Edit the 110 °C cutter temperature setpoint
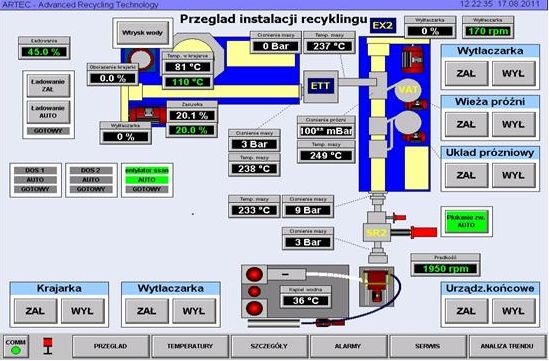Image resolution: width=549 pixels, height=361 pixels. pyautogui.click(x=188, y=82)
